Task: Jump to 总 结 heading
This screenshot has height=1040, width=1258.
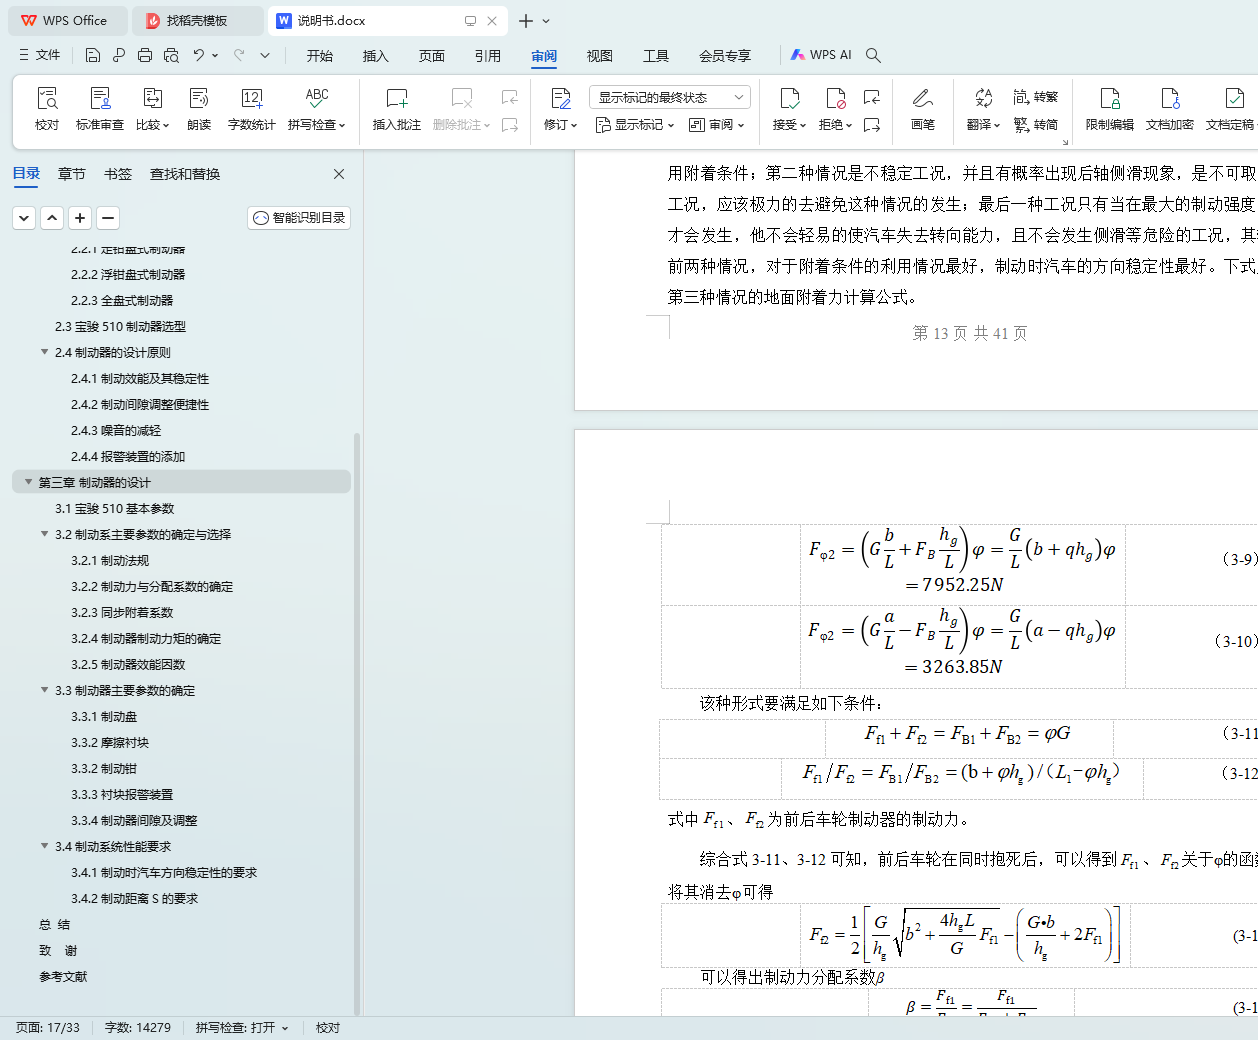Action: [x=55, y=924]
